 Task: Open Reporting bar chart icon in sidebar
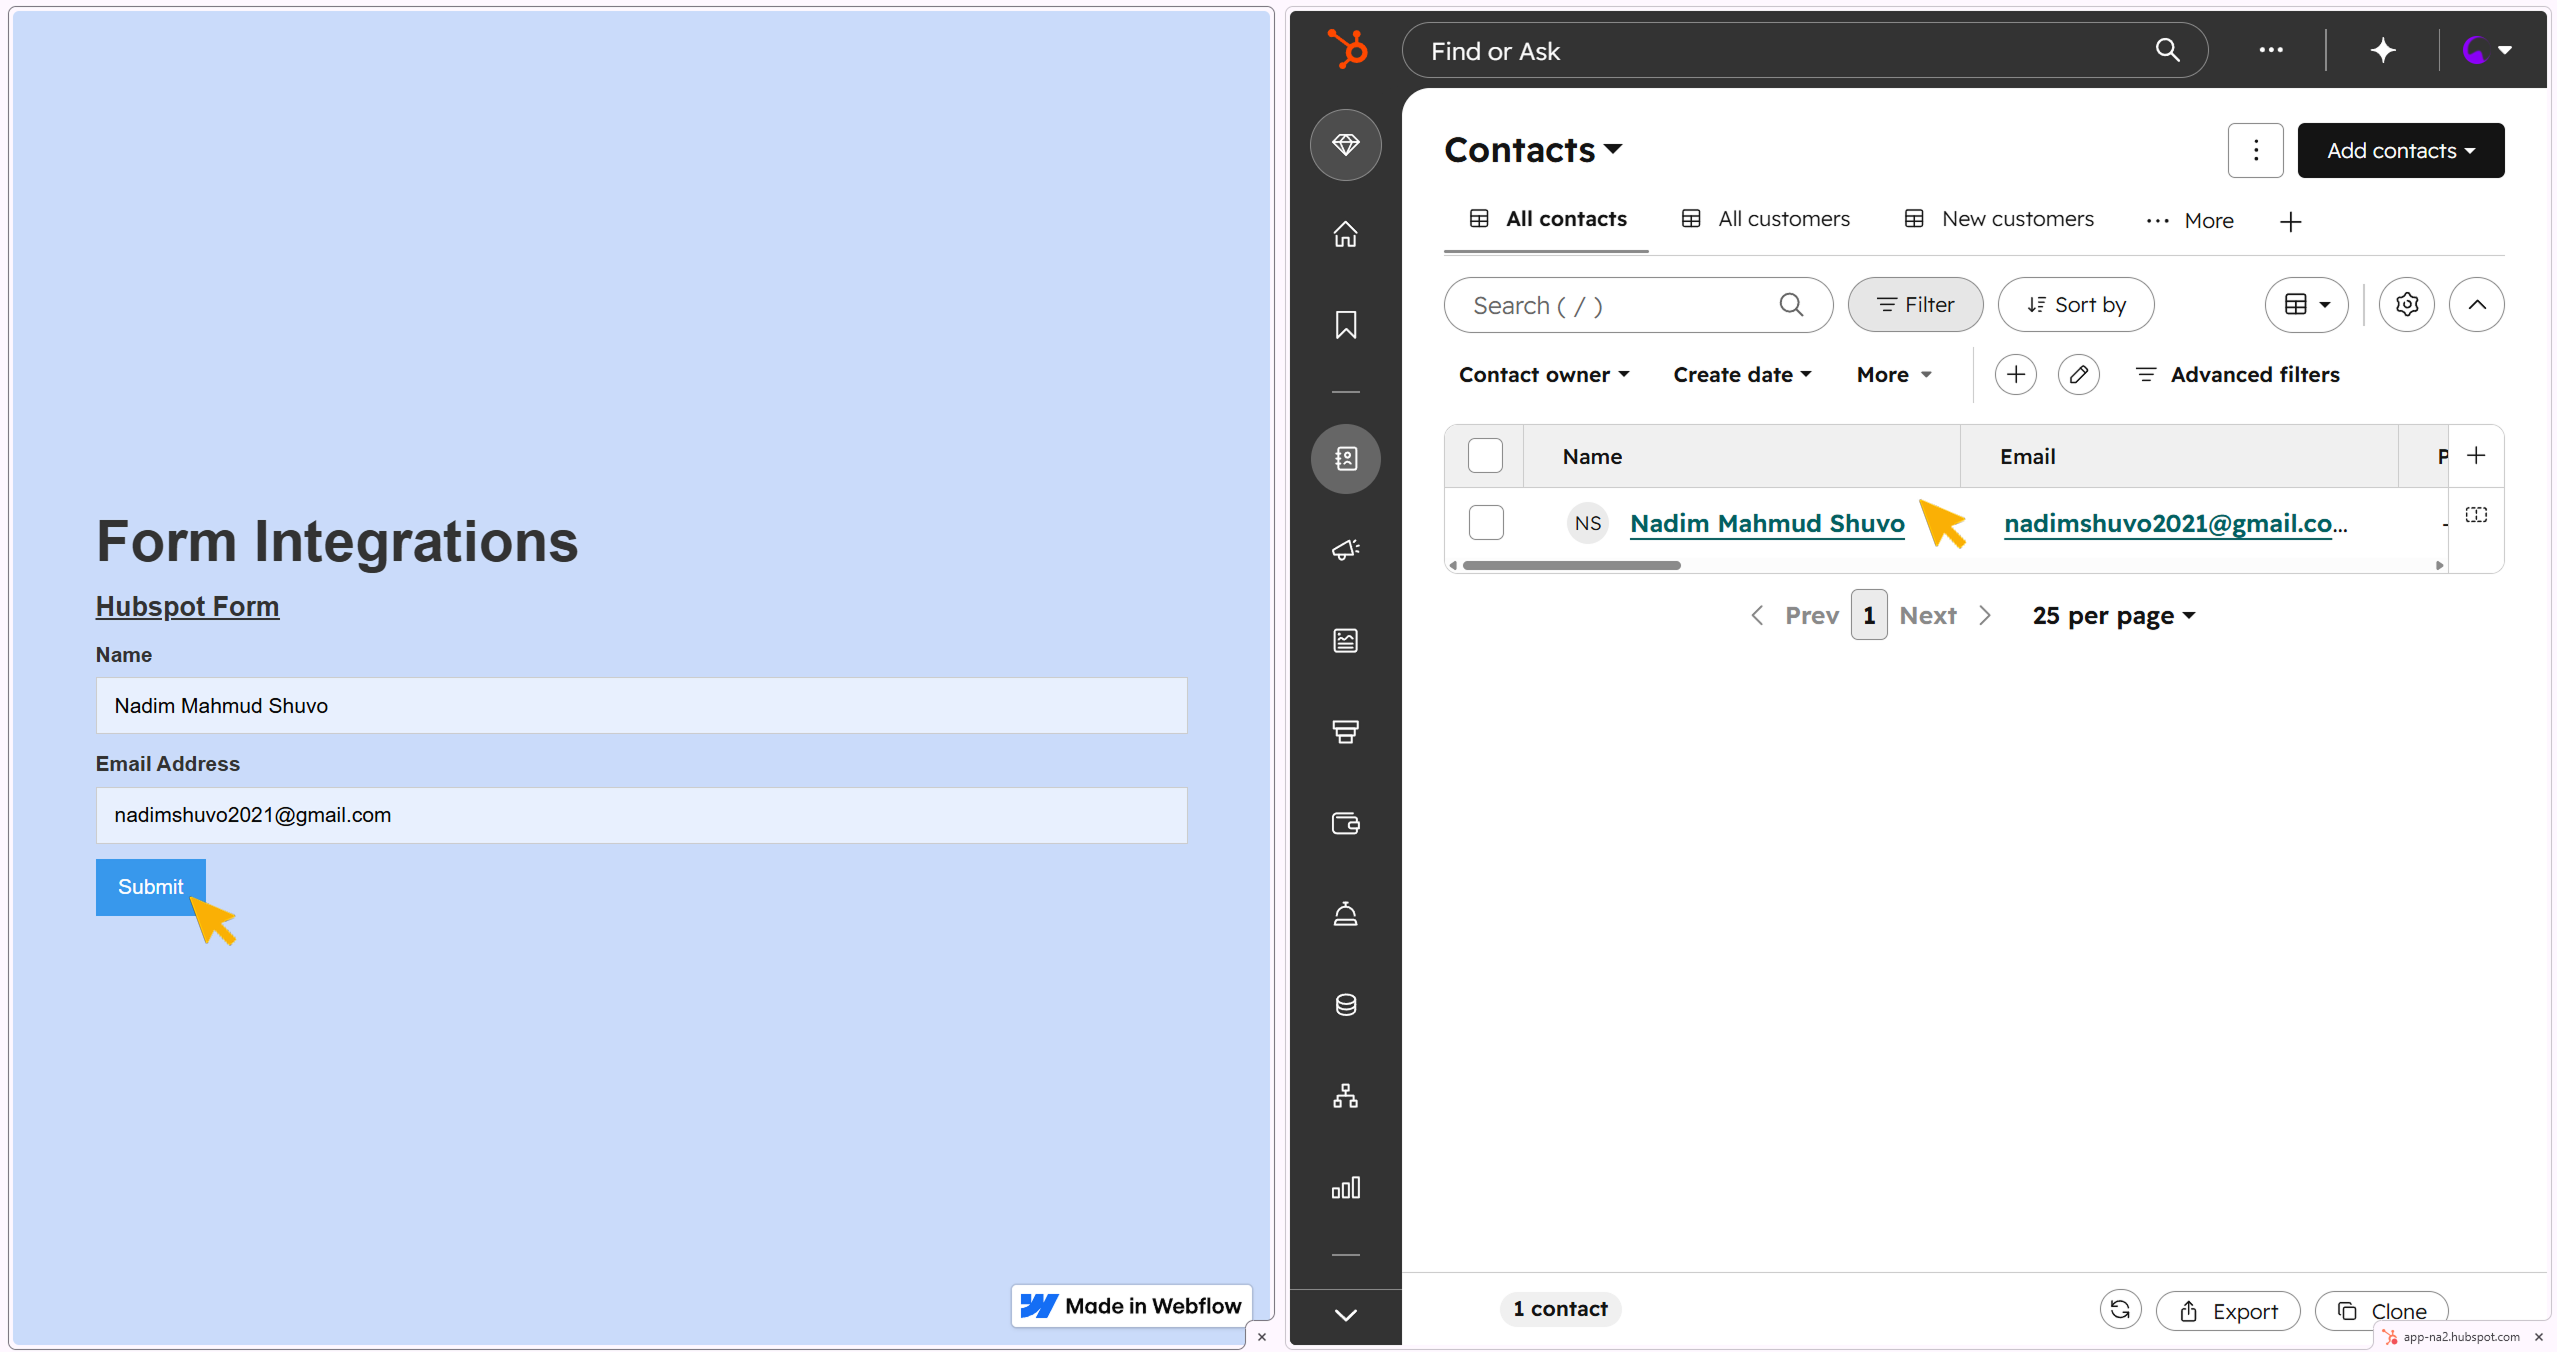coord(1346,1187)
